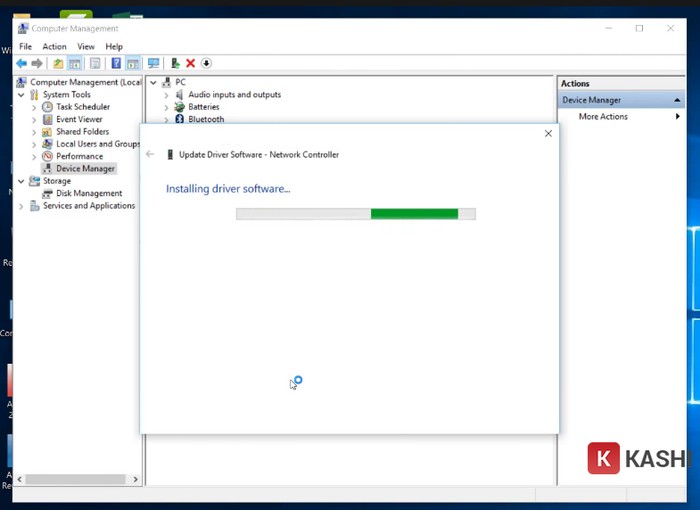This screenshot has height=510, width=700.
Task: Collapse the System Tools tree node
Action: (22, 95)
